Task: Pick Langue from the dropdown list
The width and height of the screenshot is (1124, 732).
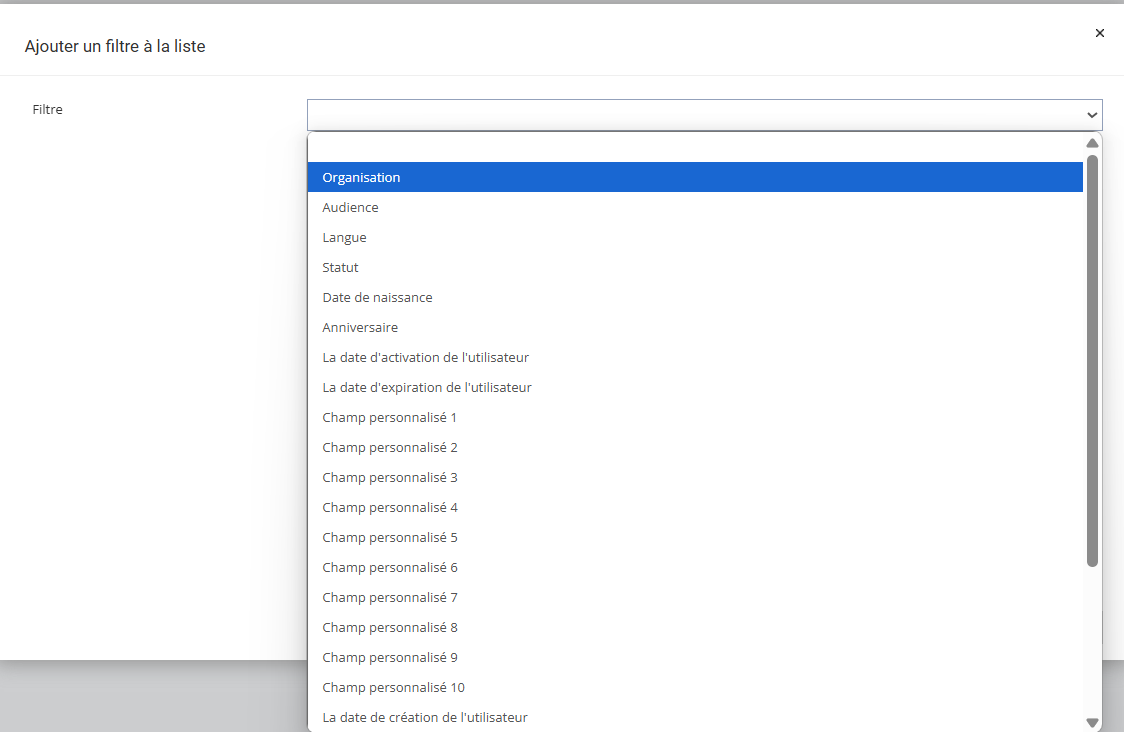Action: pos(344,237)
